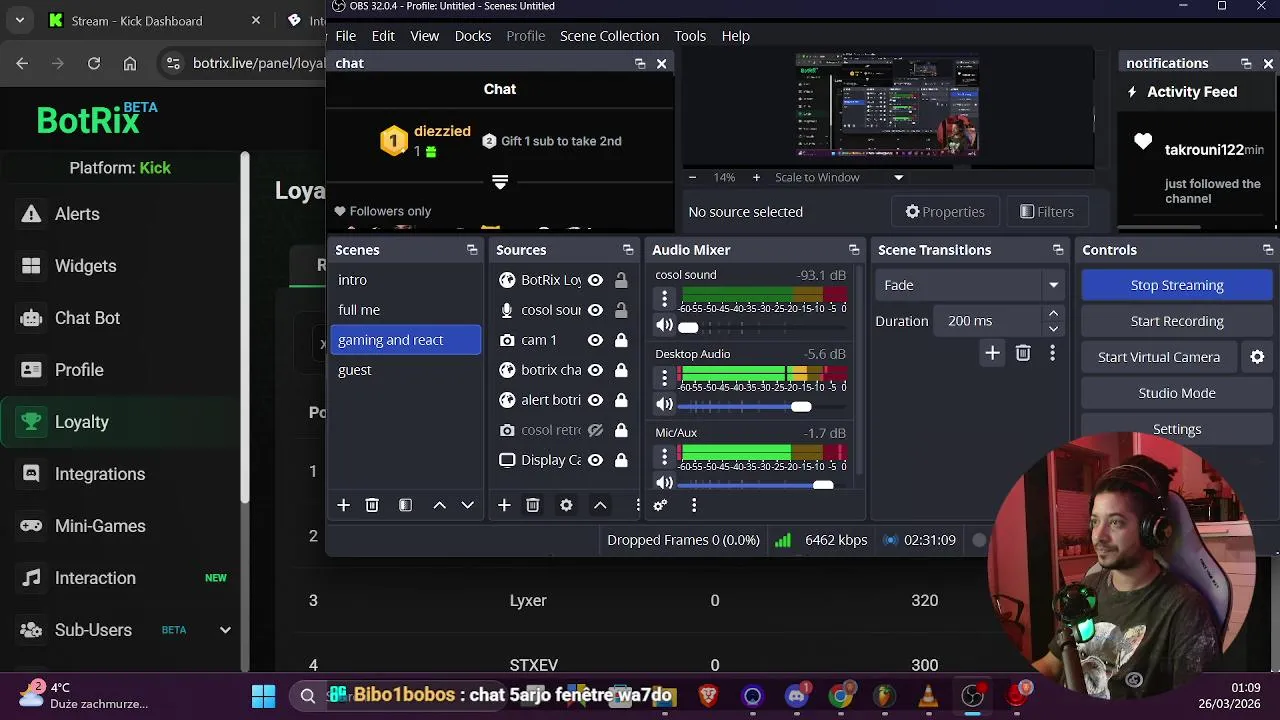Screen dimensions: 1280x720
Task: Float the Controls dock panel
Action: point(1268,250)
